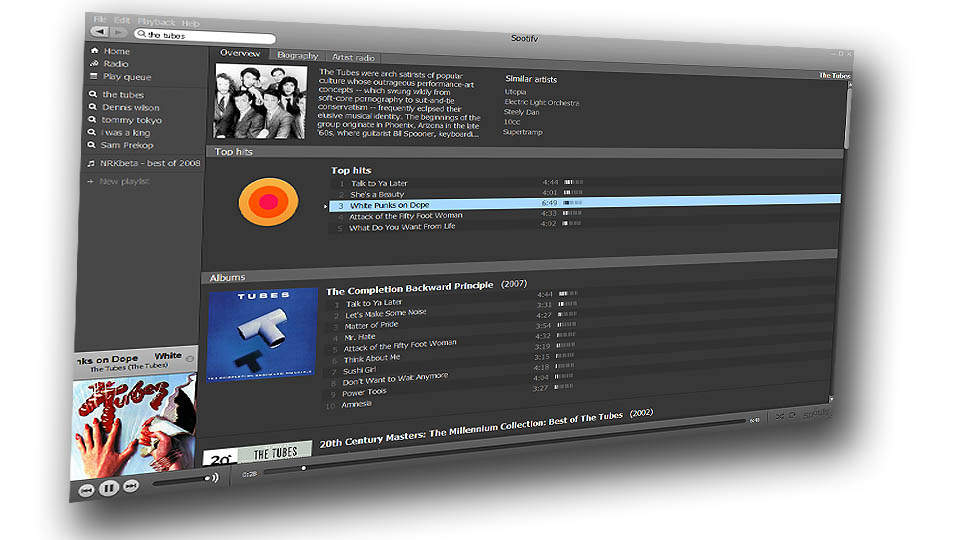The width and height of the screenshot is (960, 540).
Task: Open the Playback menu
Action: coord(156,21)
